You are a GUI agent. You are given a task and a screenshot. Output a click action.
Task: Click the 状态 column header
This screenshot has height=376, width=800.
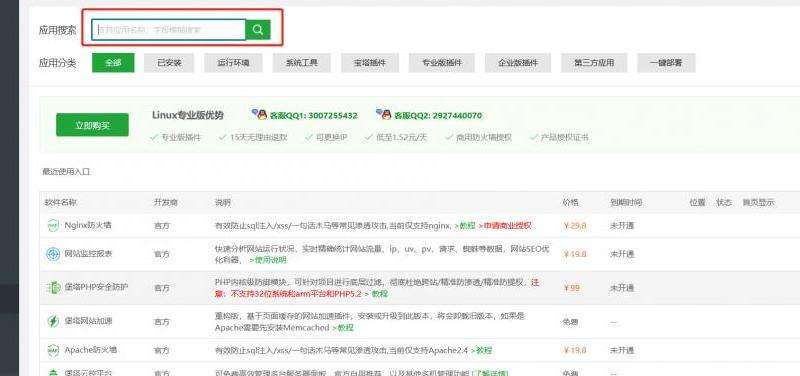coord(723,203)
